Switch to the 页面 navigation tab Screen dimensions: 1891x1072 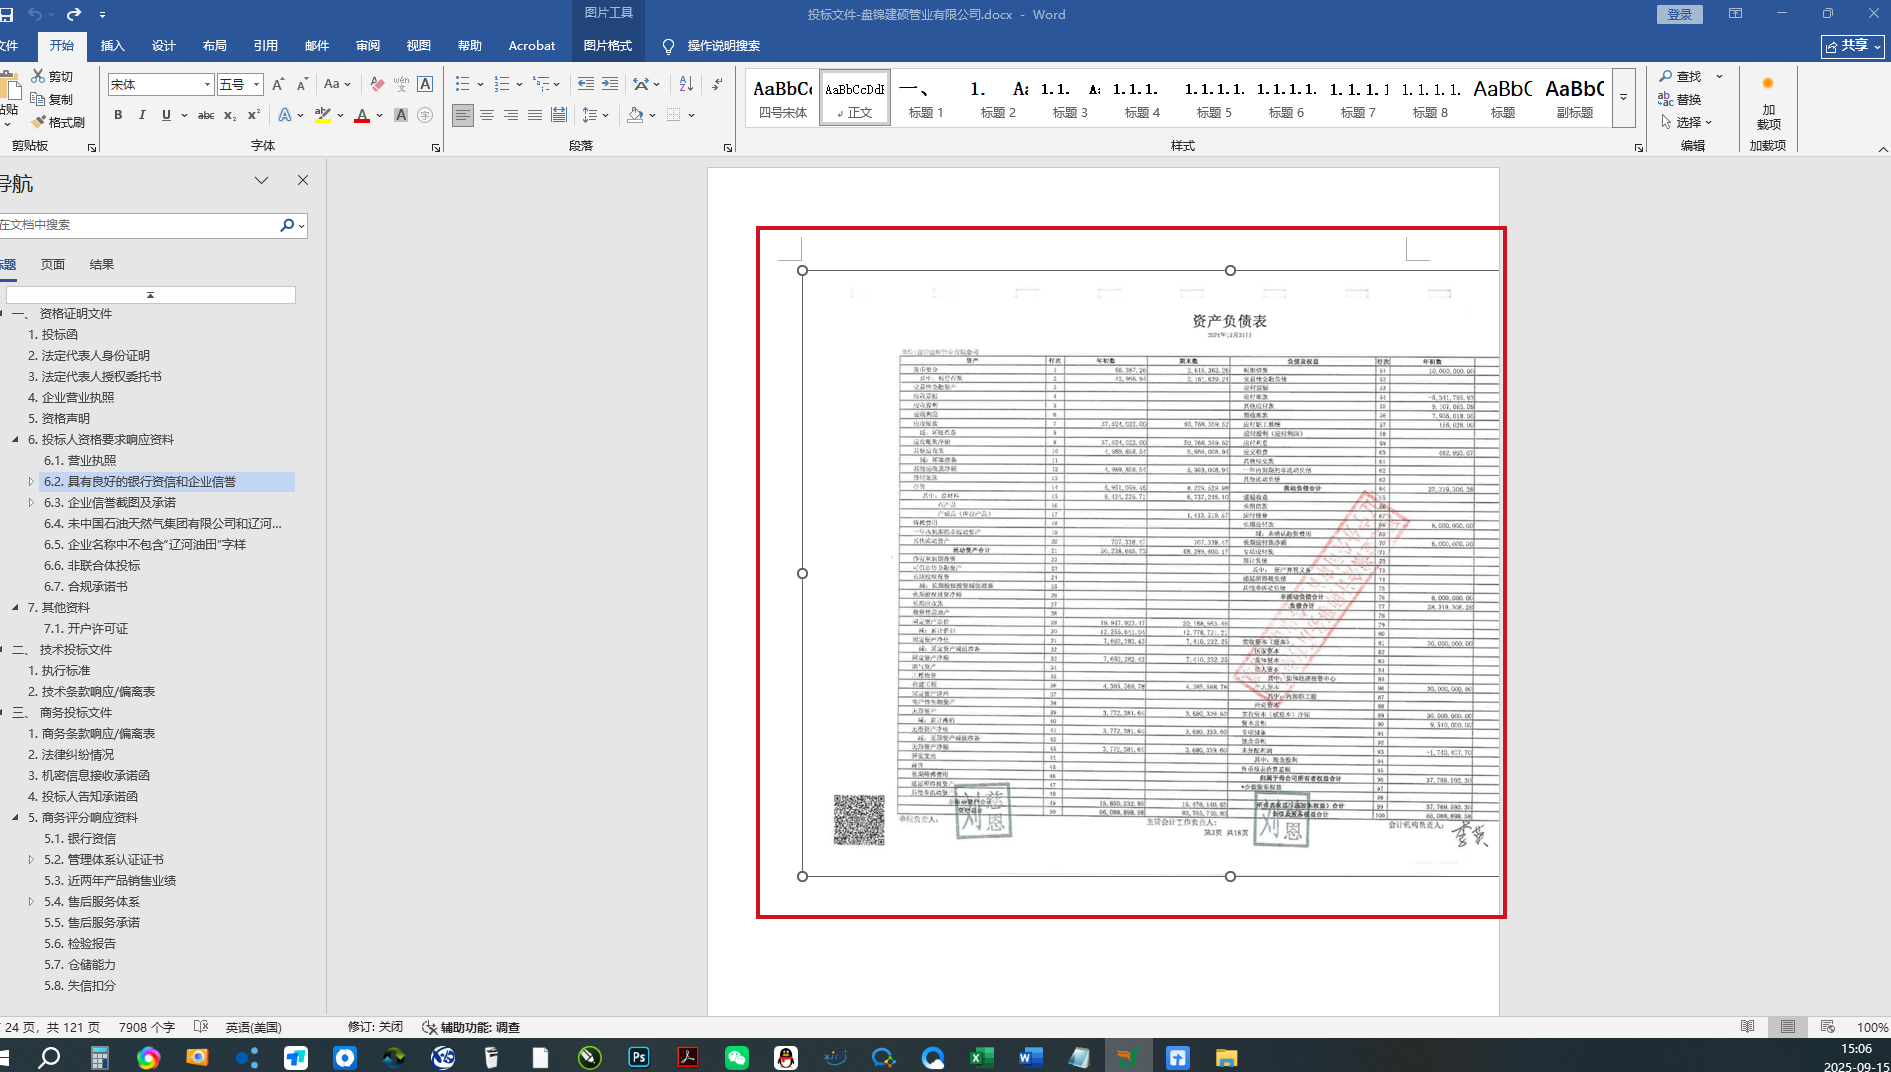click(x=53, y=264)
